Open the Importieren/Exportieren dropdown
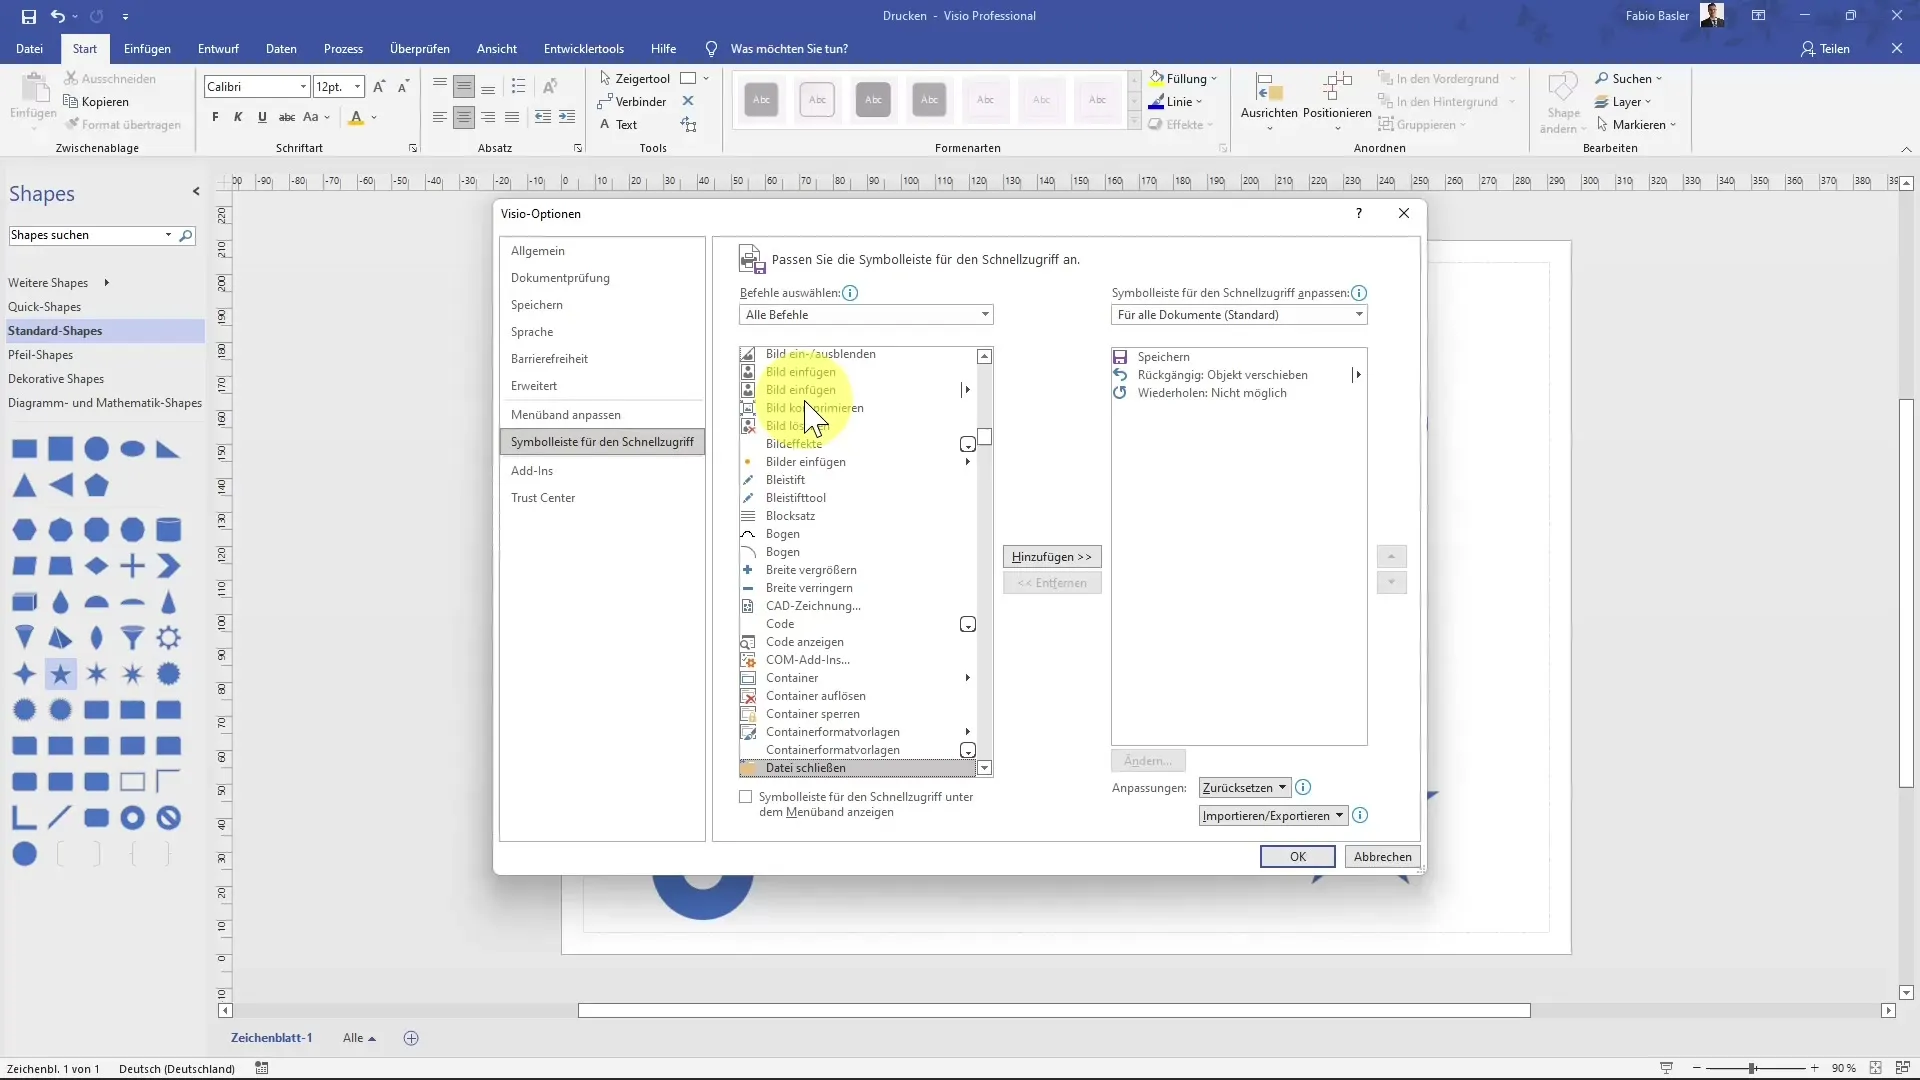Screen dimensions: 1920x1080 (1273, 816)
